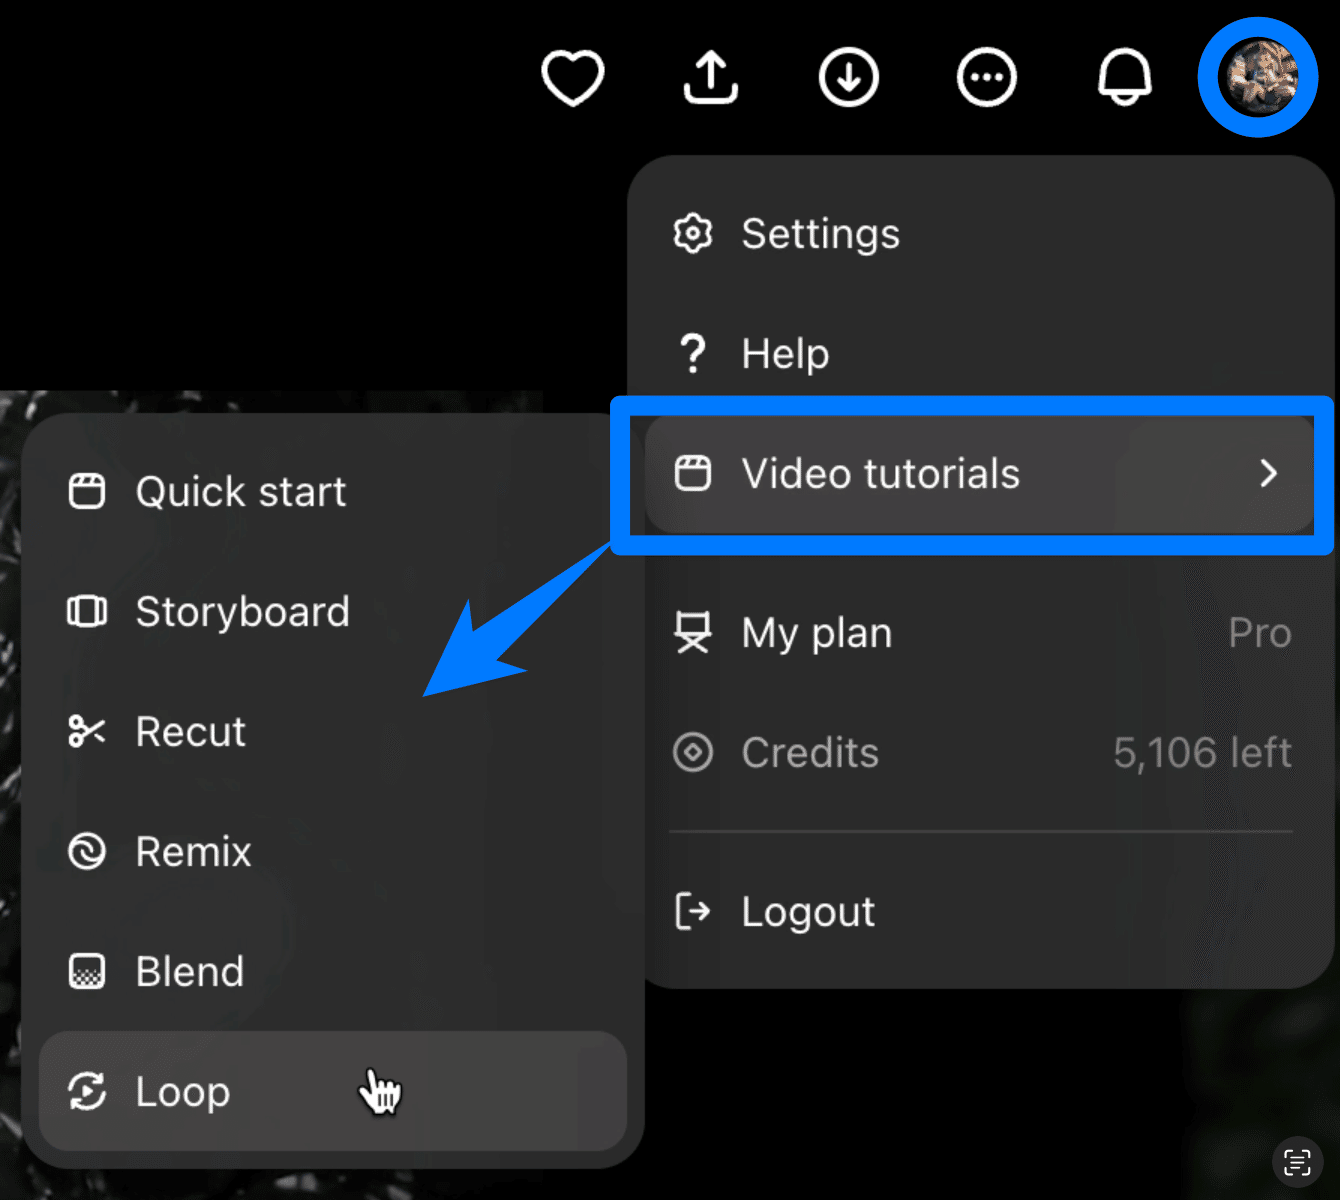Open the Quick start tutorial
Image resolution: width=1340 pixels, height=1200 pixels.
[240, 492]
